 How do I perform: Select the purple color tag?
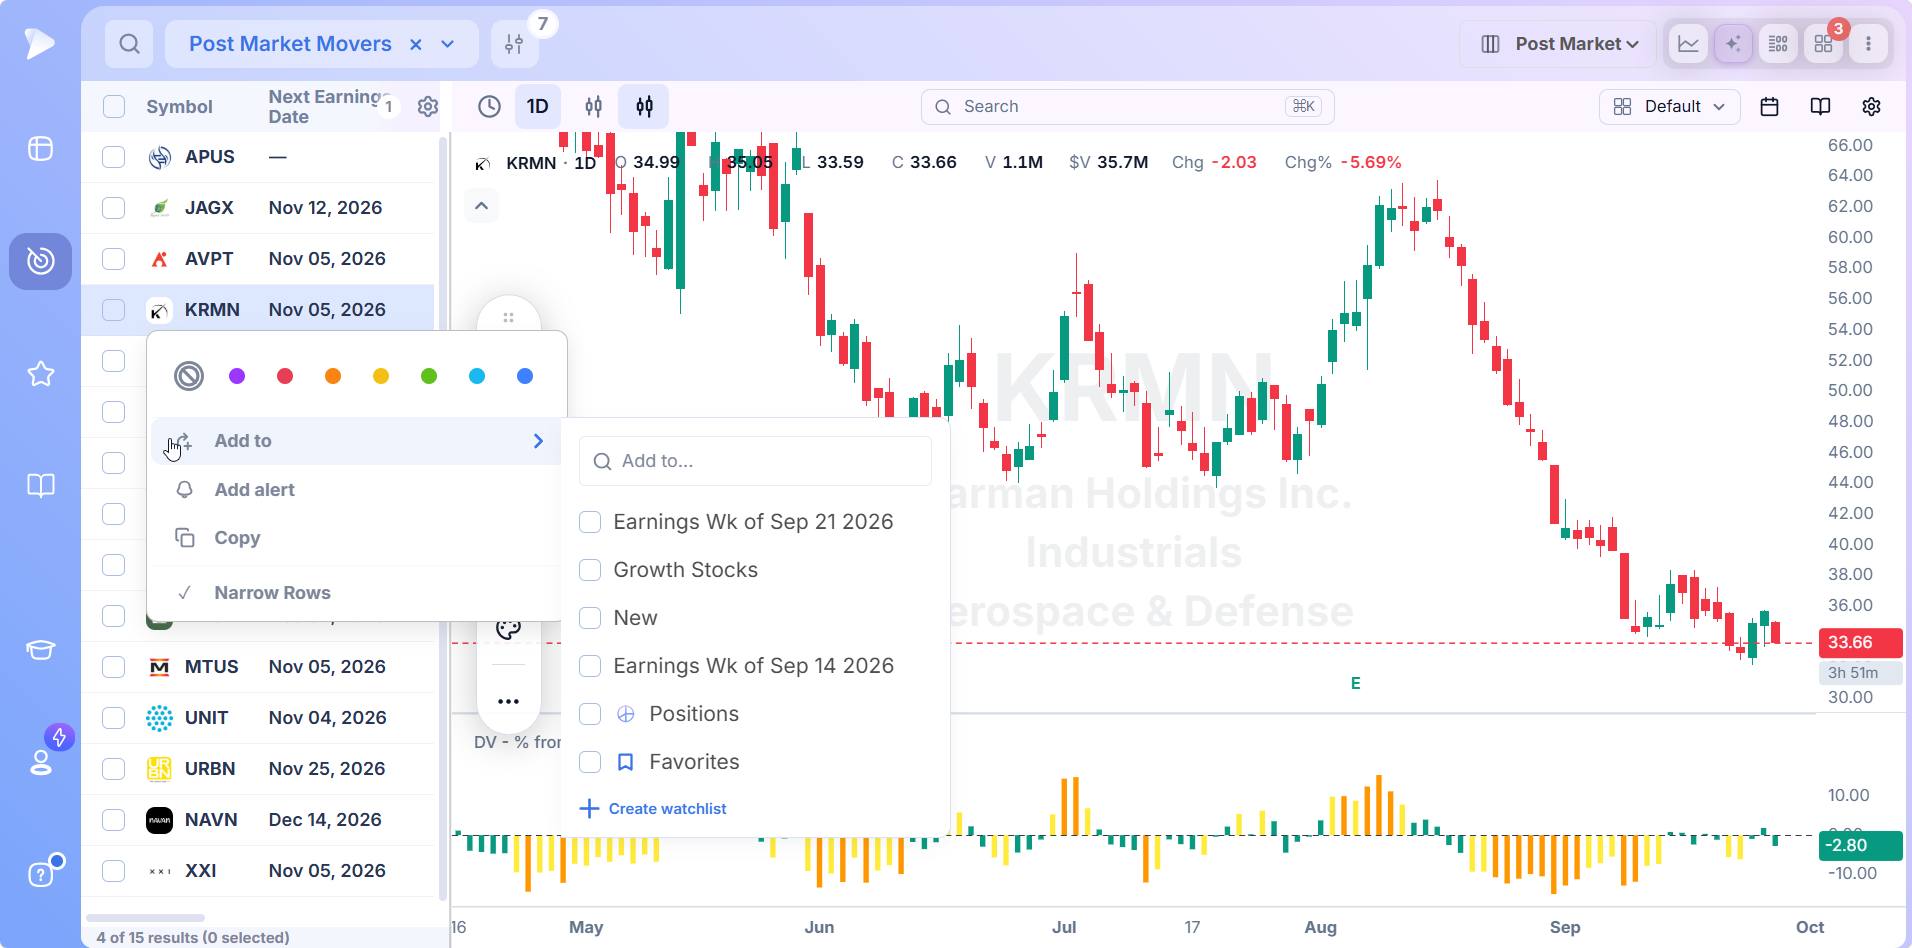click(237, 376)
